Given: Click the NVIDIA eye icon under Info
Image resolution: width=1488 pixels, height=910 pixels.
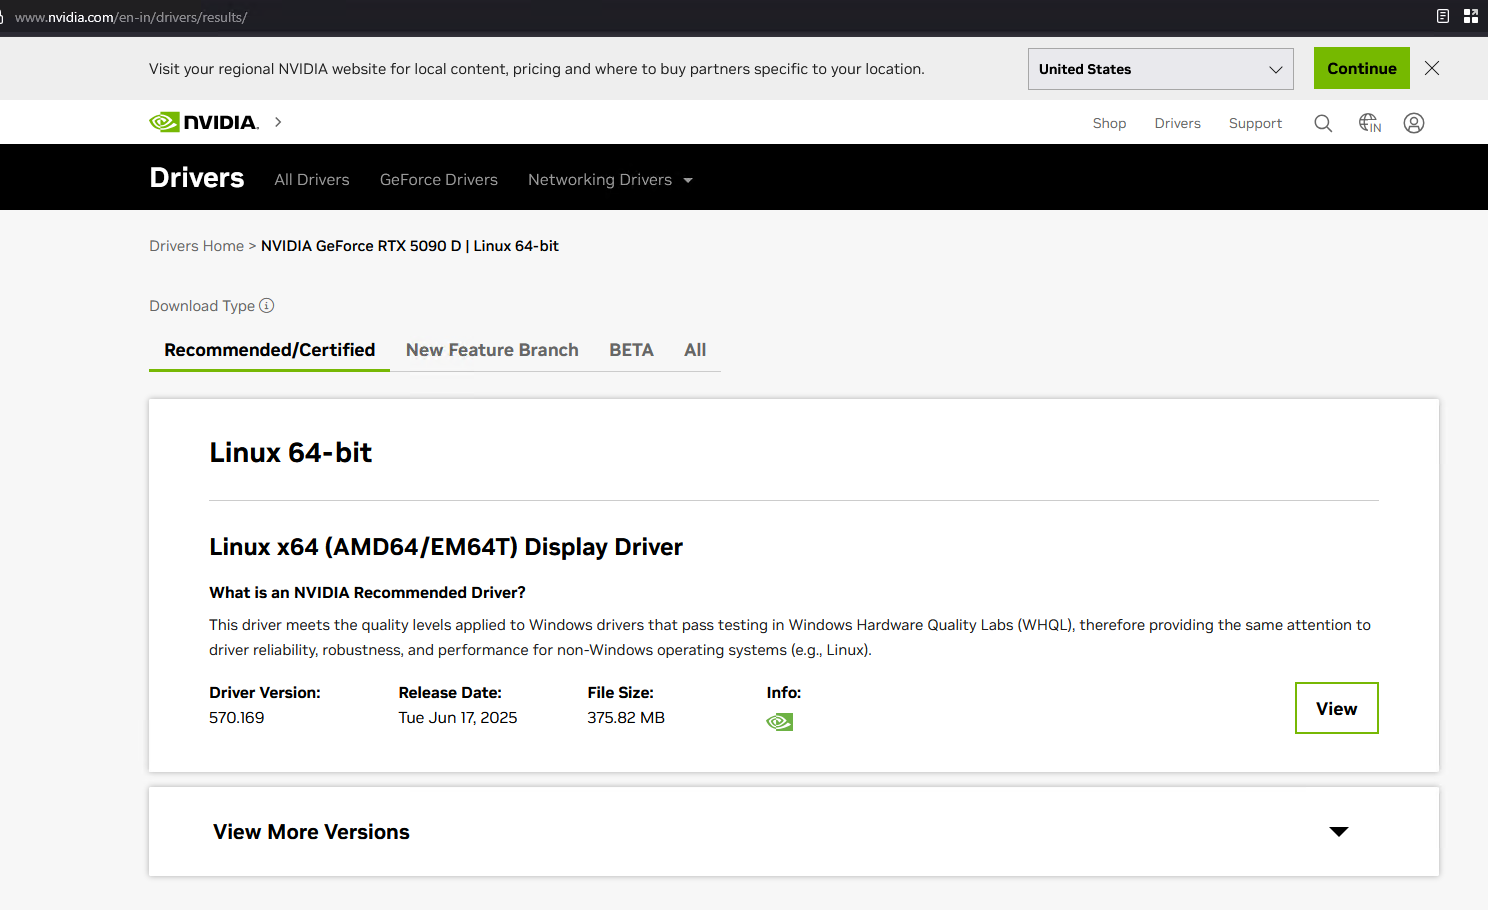Looking at the screenshot, I should pos(780,722).
